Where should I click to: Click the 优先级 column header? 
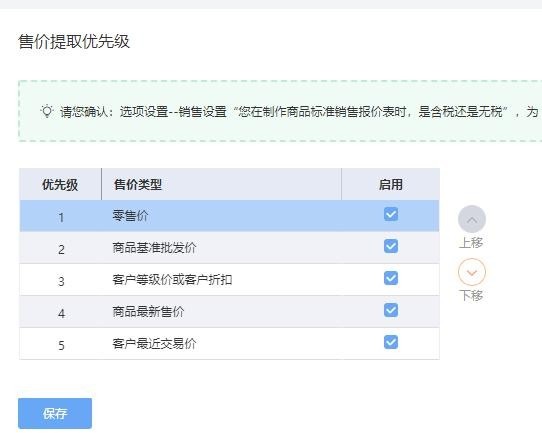(60, 184)
